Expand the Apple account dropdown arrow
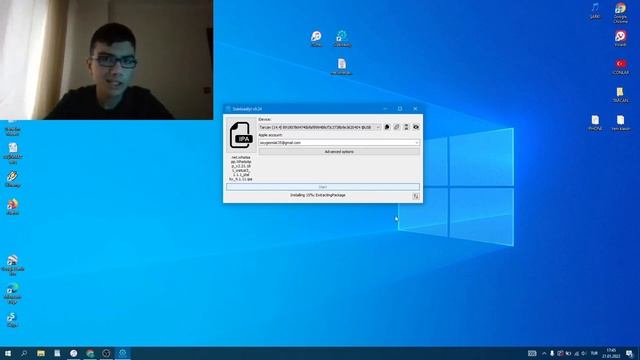The width and height of the screenshot is (640, 360). [x=416, y=143]
